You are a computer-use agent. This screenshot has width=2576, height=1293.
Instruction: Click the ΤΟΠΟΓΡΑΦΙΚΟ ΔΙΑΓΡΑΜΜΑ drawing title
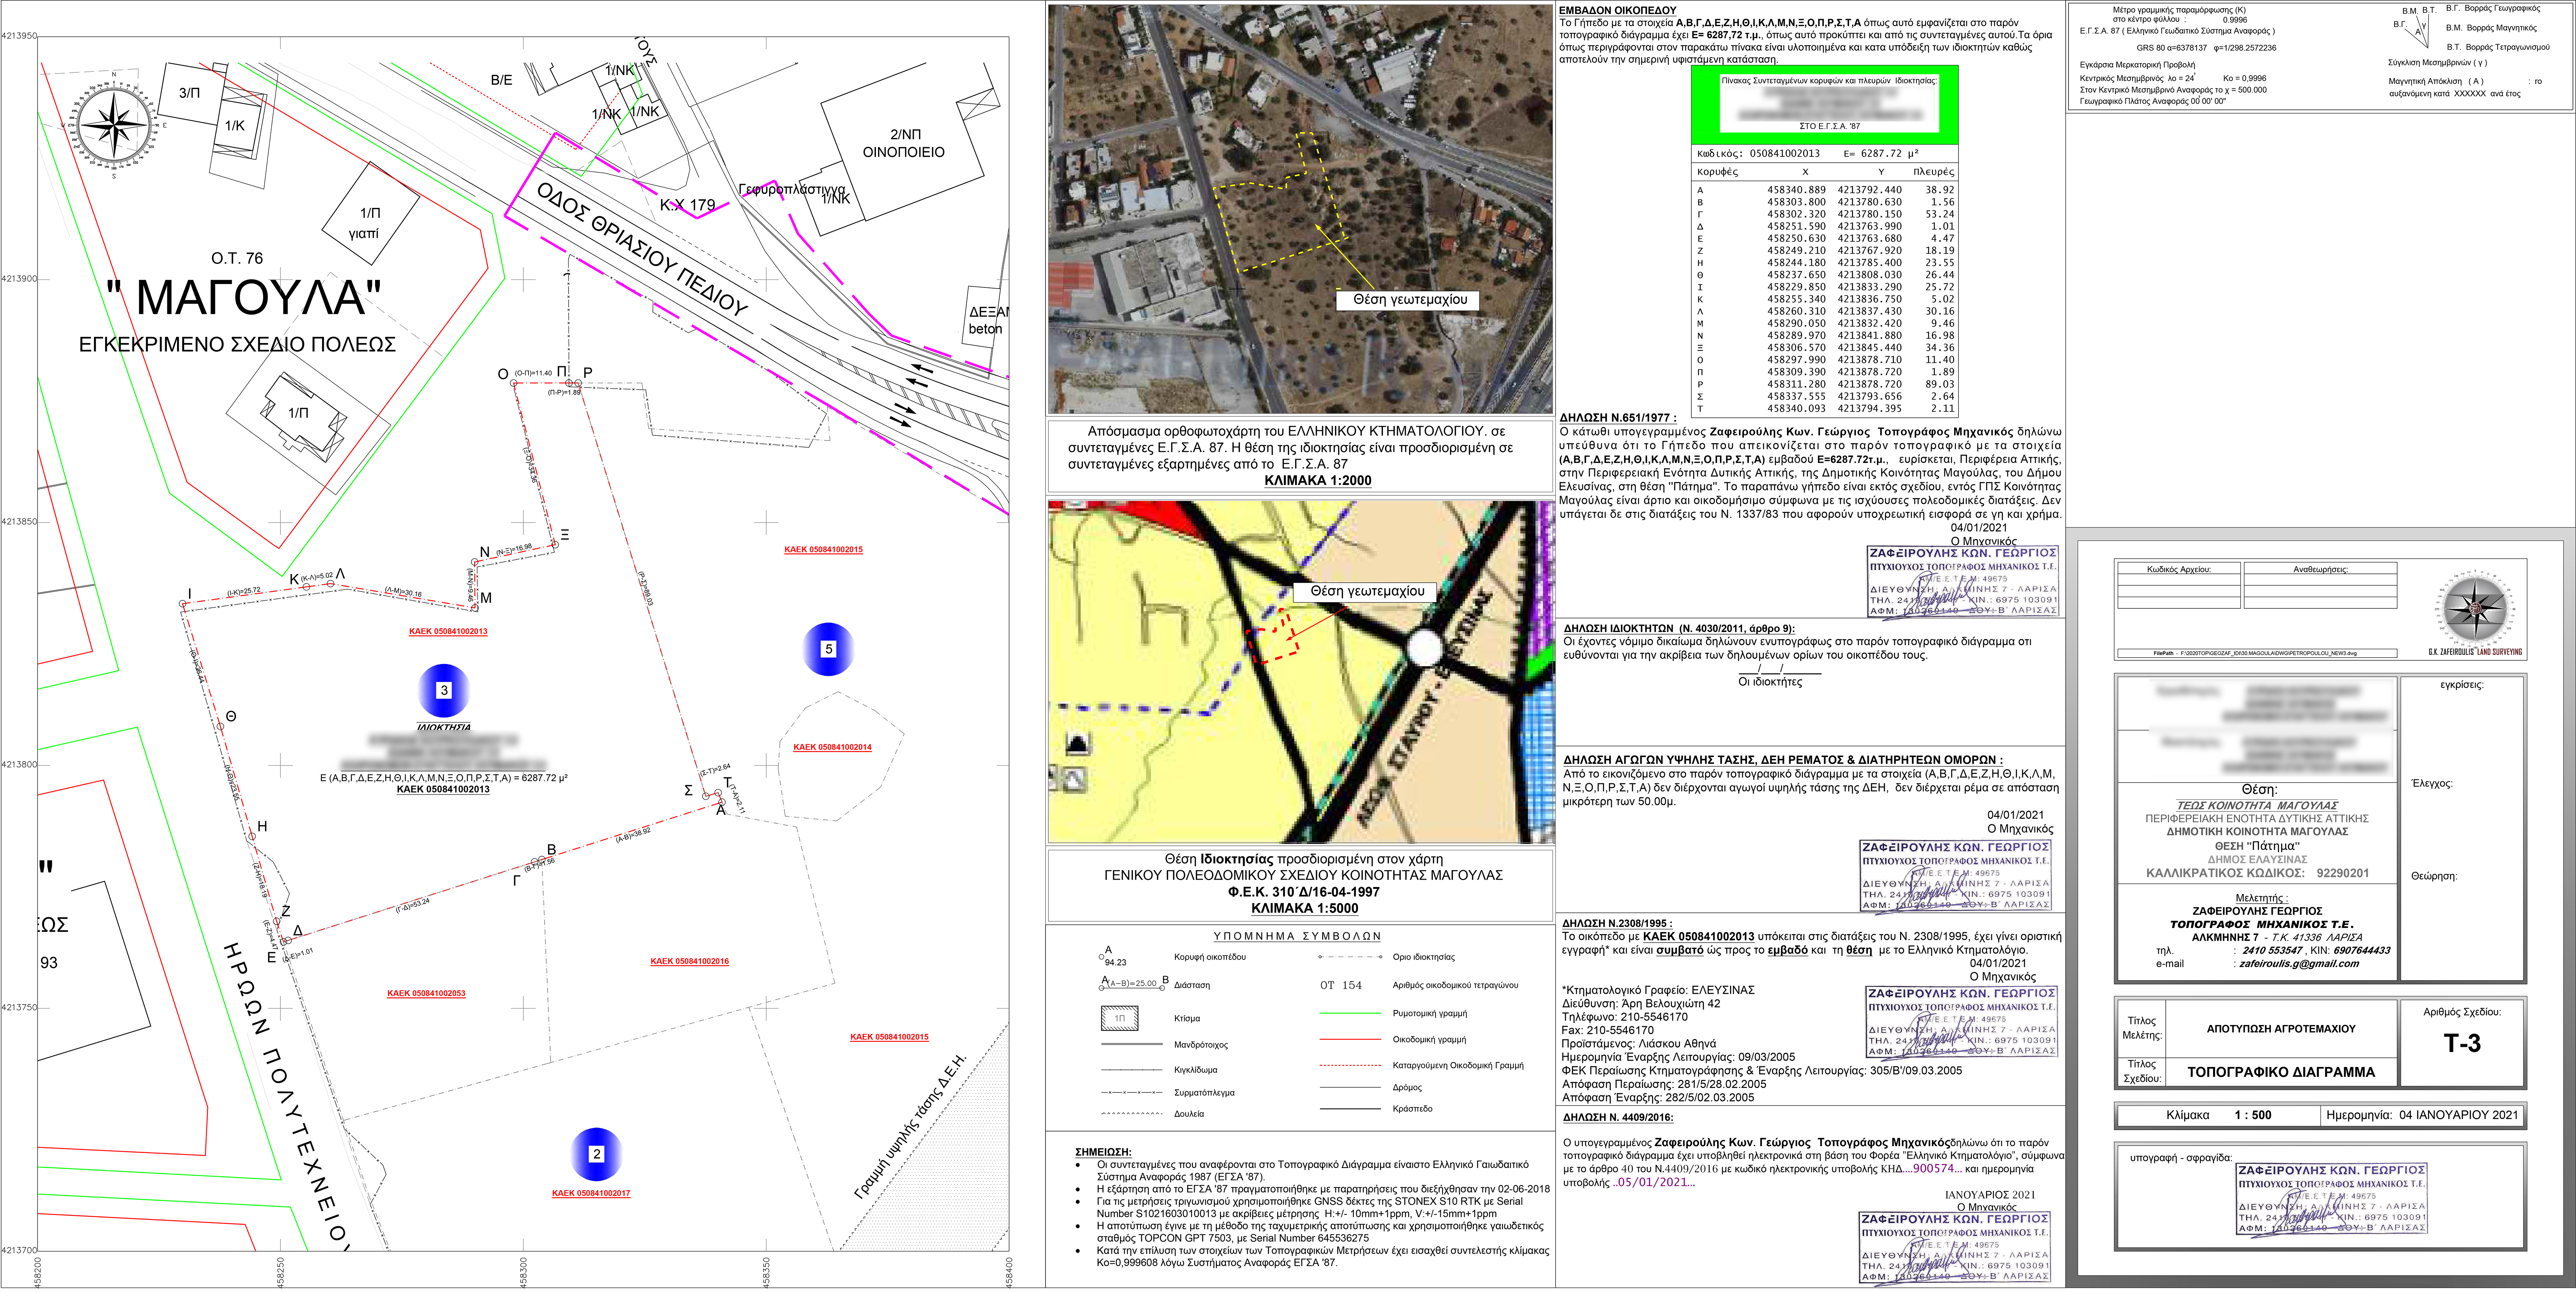[x=2281, y=1072]
